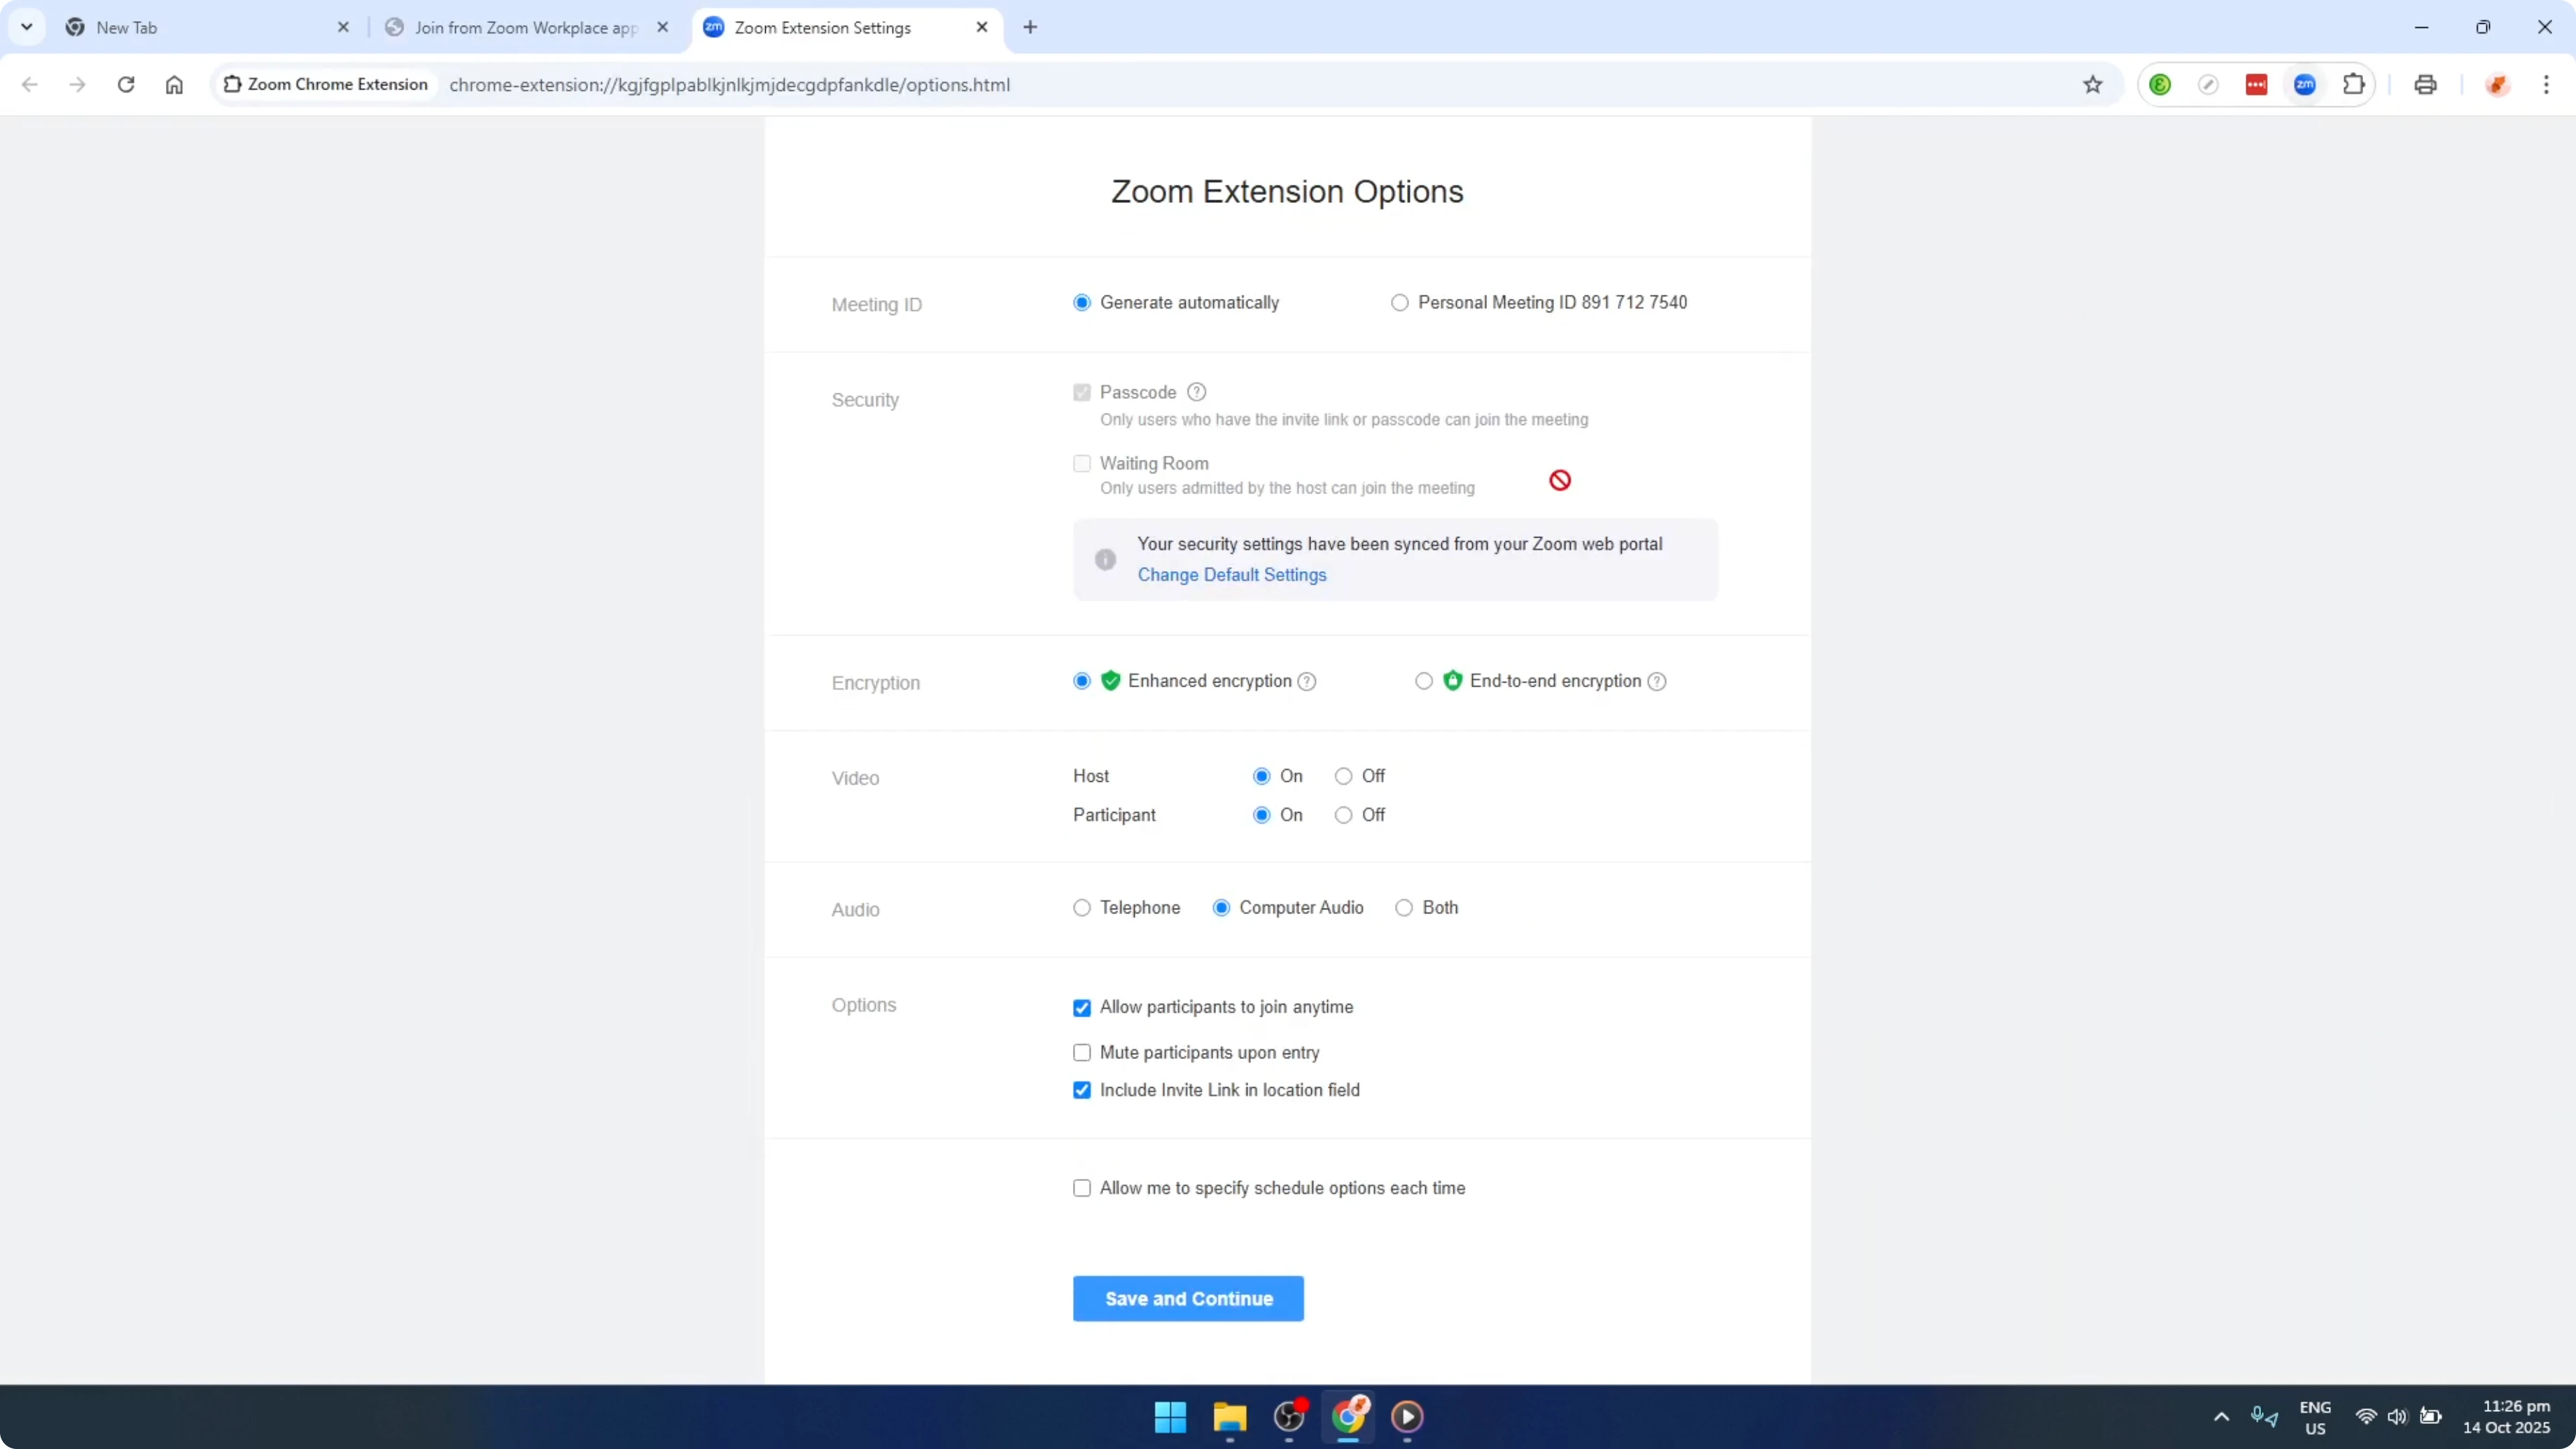This screenshot has height=1449, width=2576.
Task: Click Save and Continue button
Action: tap(1188, 1299)
